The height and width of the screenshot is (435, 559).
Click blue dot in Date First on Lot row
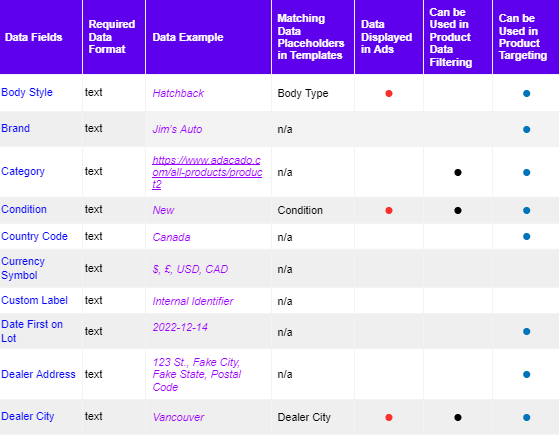(x=527, y=332)
